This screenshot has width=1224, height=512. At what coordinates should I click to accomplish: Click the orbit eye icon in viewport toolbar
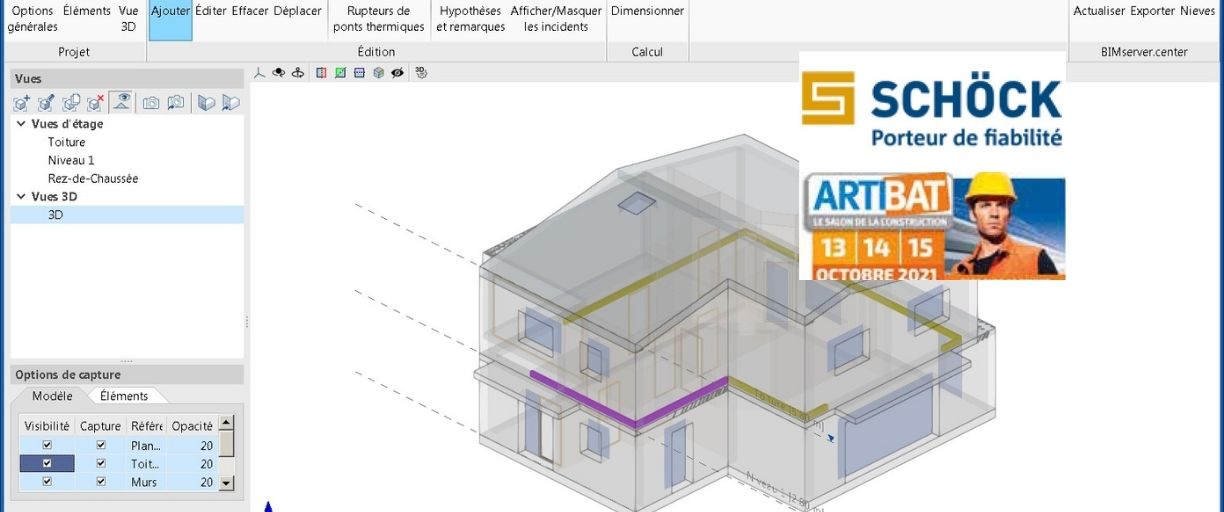(279, 73)
